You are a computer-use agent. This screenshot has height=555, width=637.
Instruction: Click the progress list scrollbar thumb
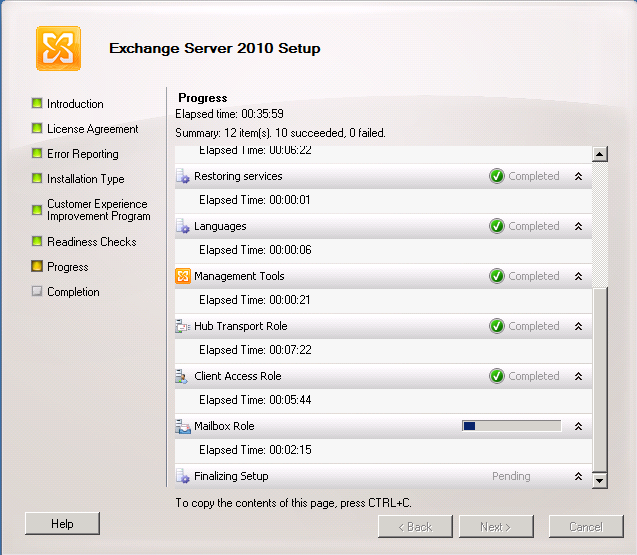(600, 380)
